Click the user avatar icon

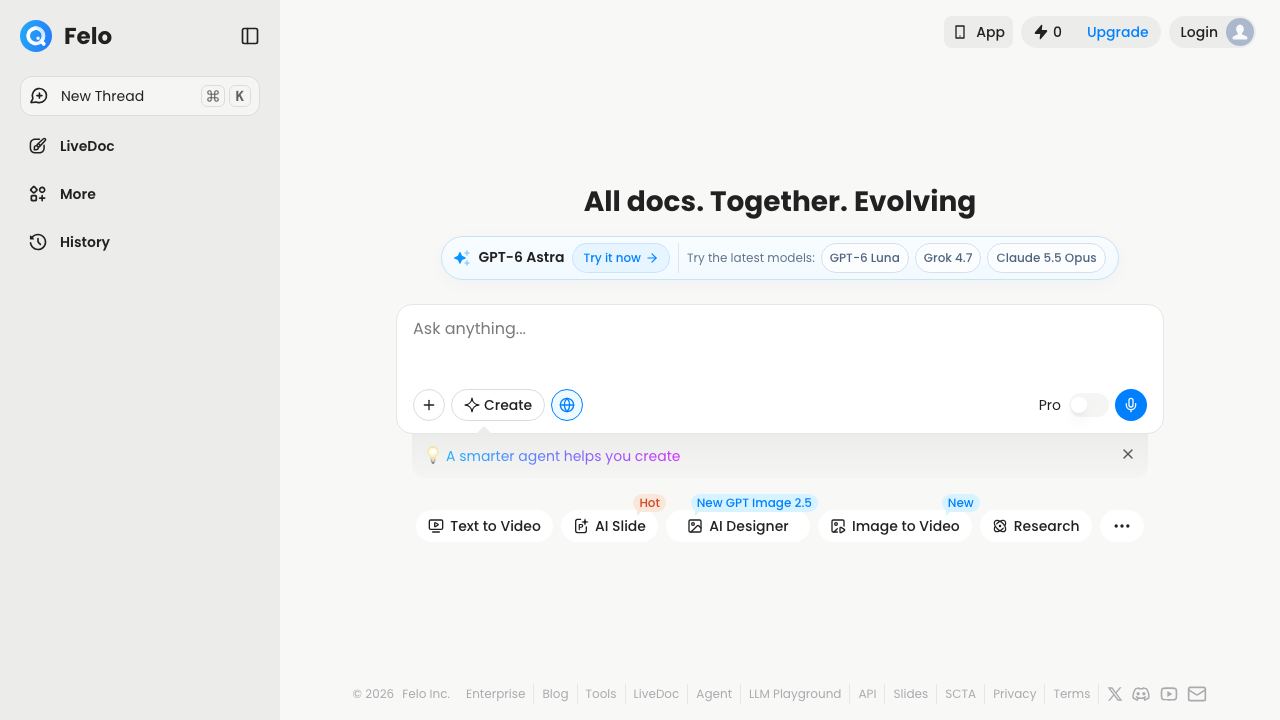pyautogui.click(x=1240, y=32)
